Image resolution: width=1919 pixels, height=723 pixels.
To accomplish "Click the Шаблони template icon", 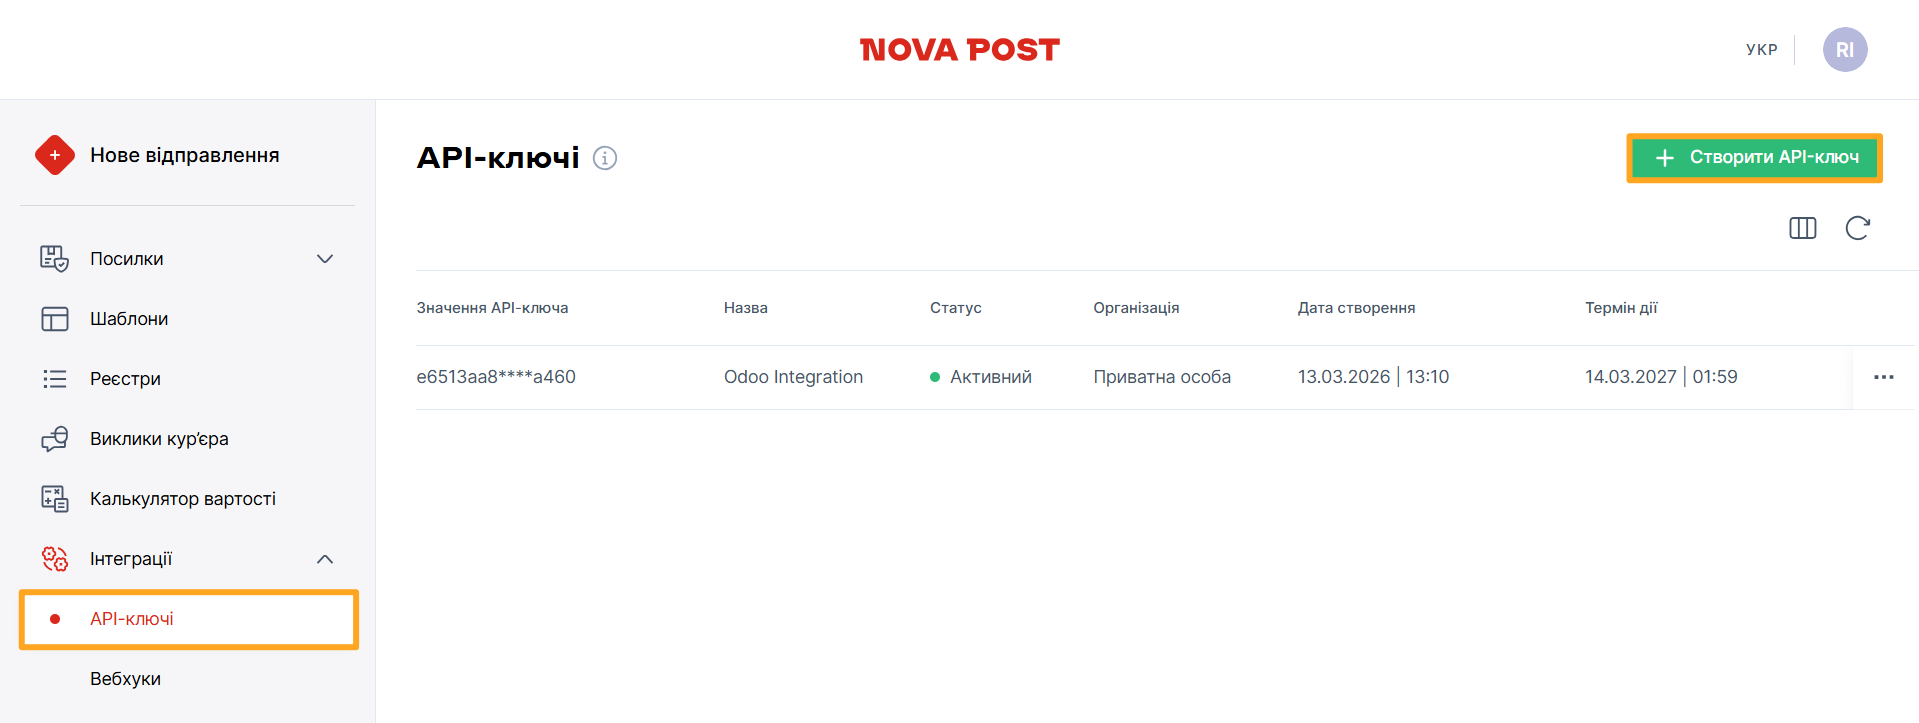I will (54, 319).
